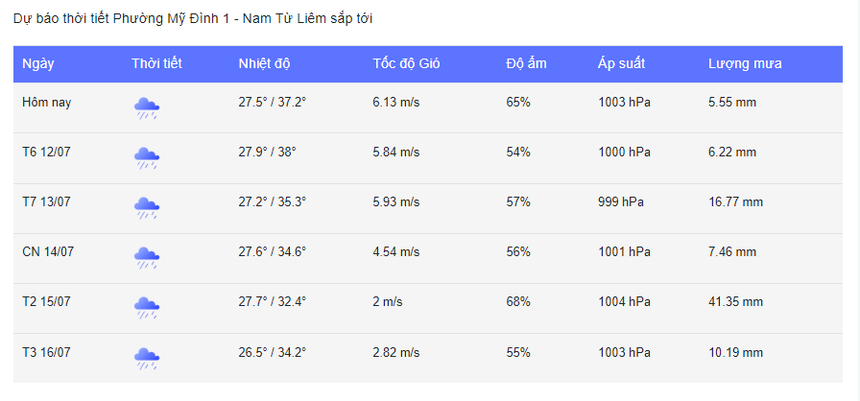Select the 27.2° / 35.3° temperature cell

pyautogui.click(x=272, y=202)
